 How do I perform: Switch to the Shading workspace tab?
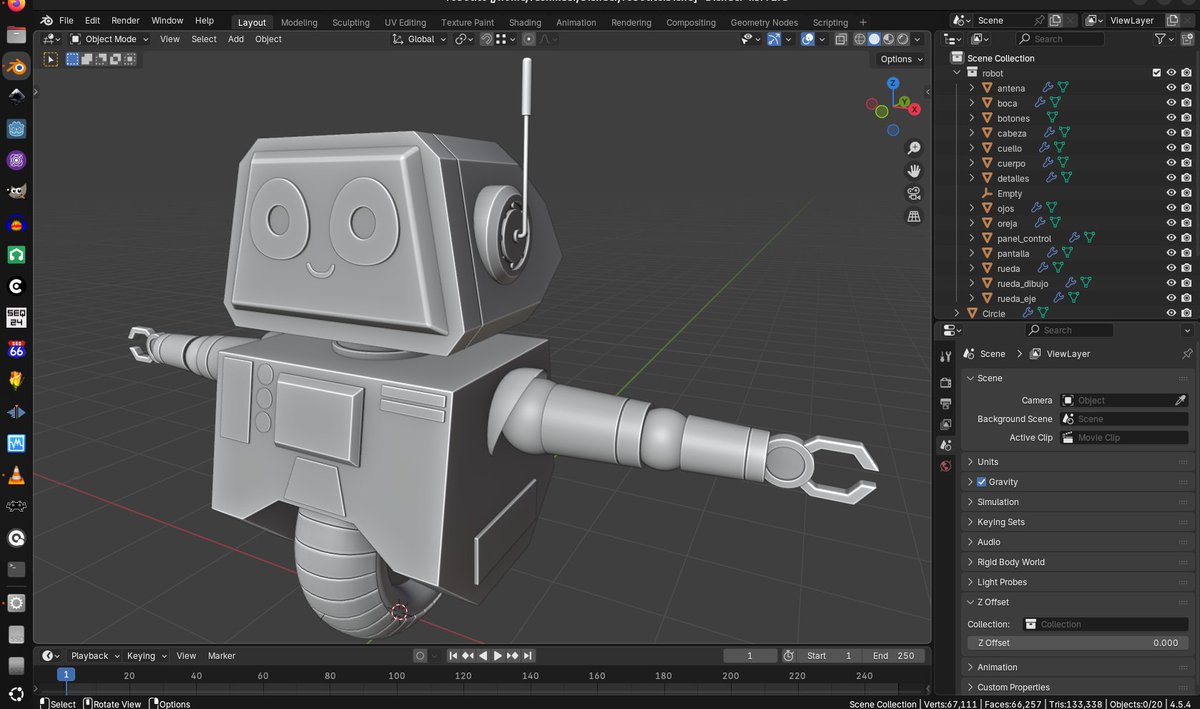coord(525,21)
